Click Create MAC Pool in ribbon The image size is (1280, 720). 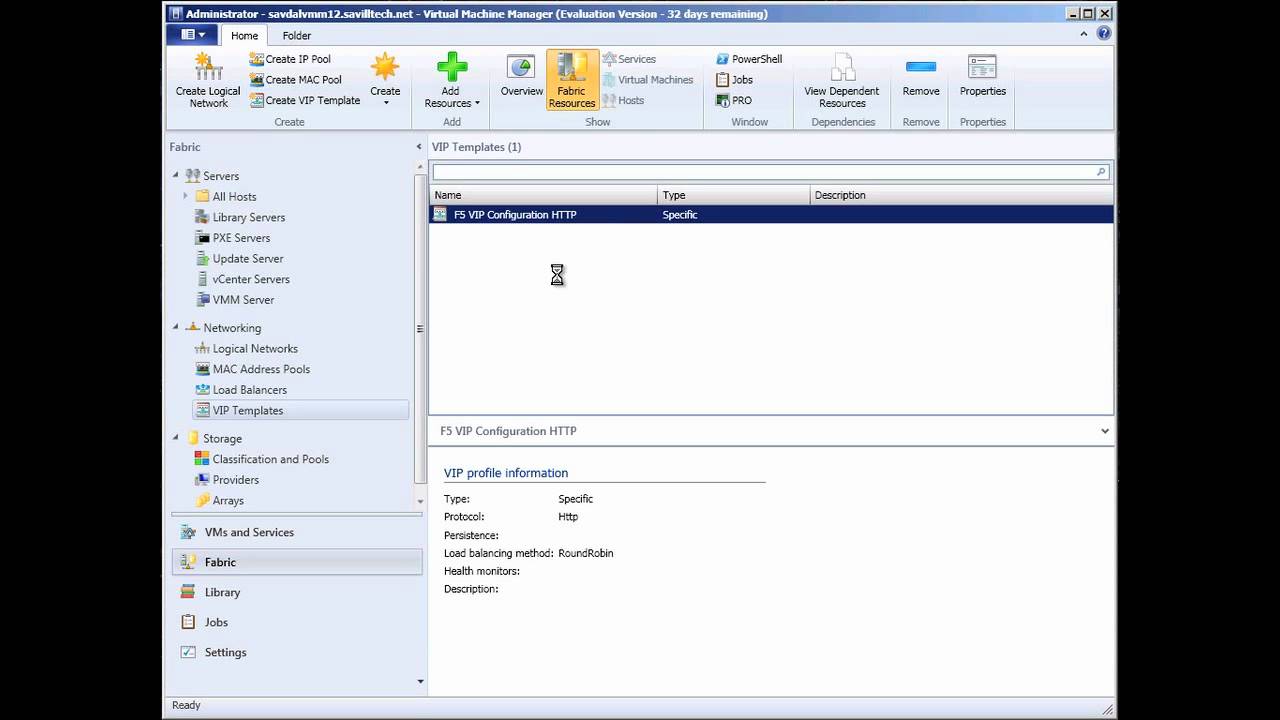pos(295,80)
